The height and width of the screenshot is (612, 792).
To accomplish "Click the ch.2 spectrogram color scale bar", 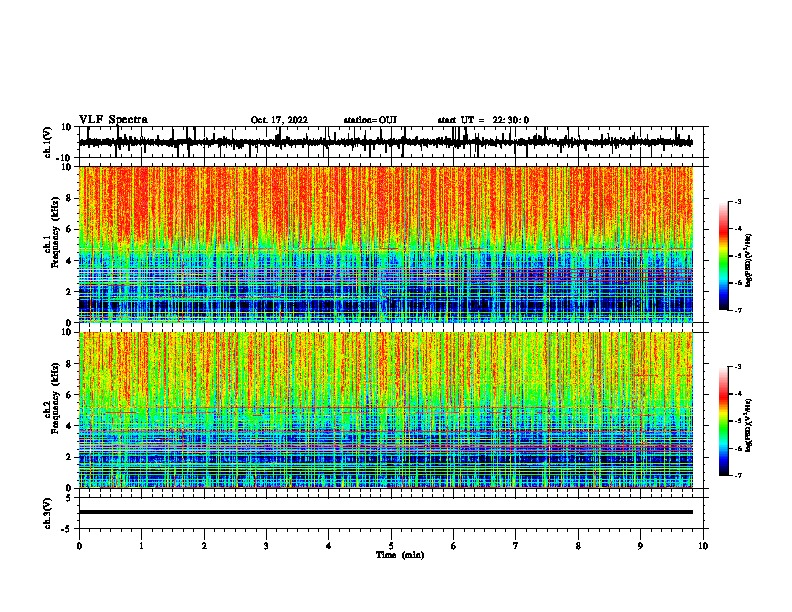I will click(723, 421).
